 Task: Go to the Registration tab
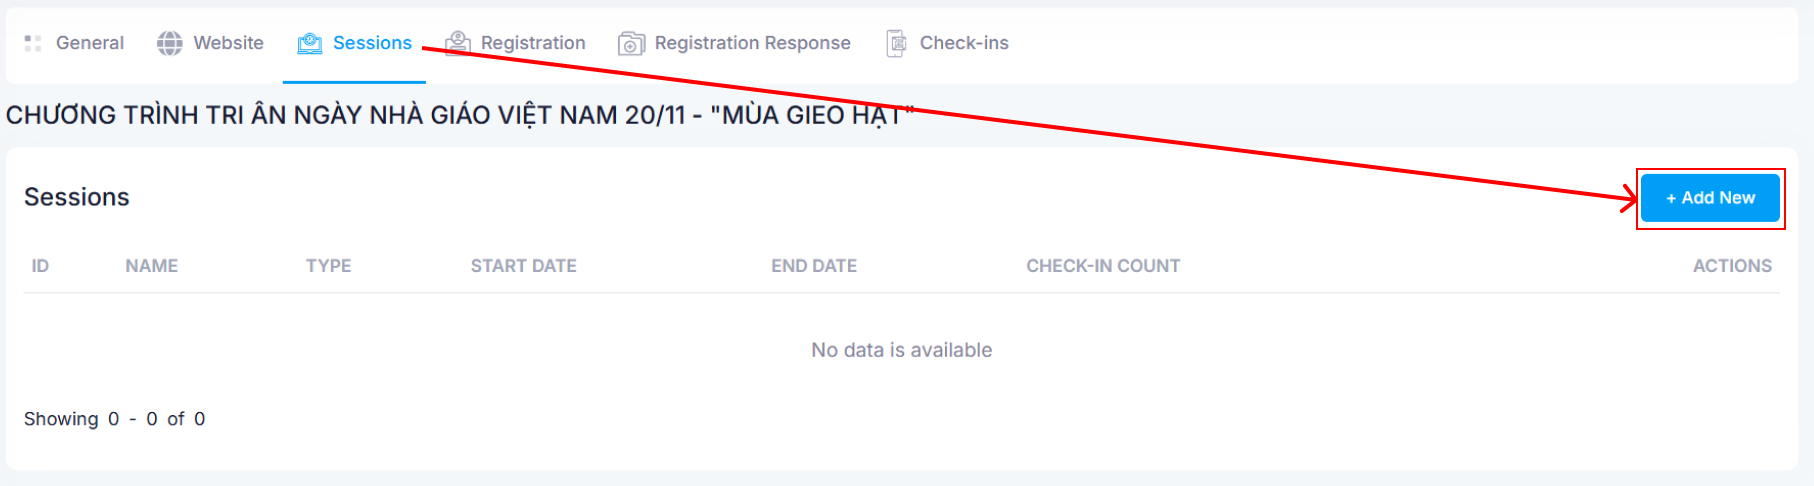[x=533, y=43]
